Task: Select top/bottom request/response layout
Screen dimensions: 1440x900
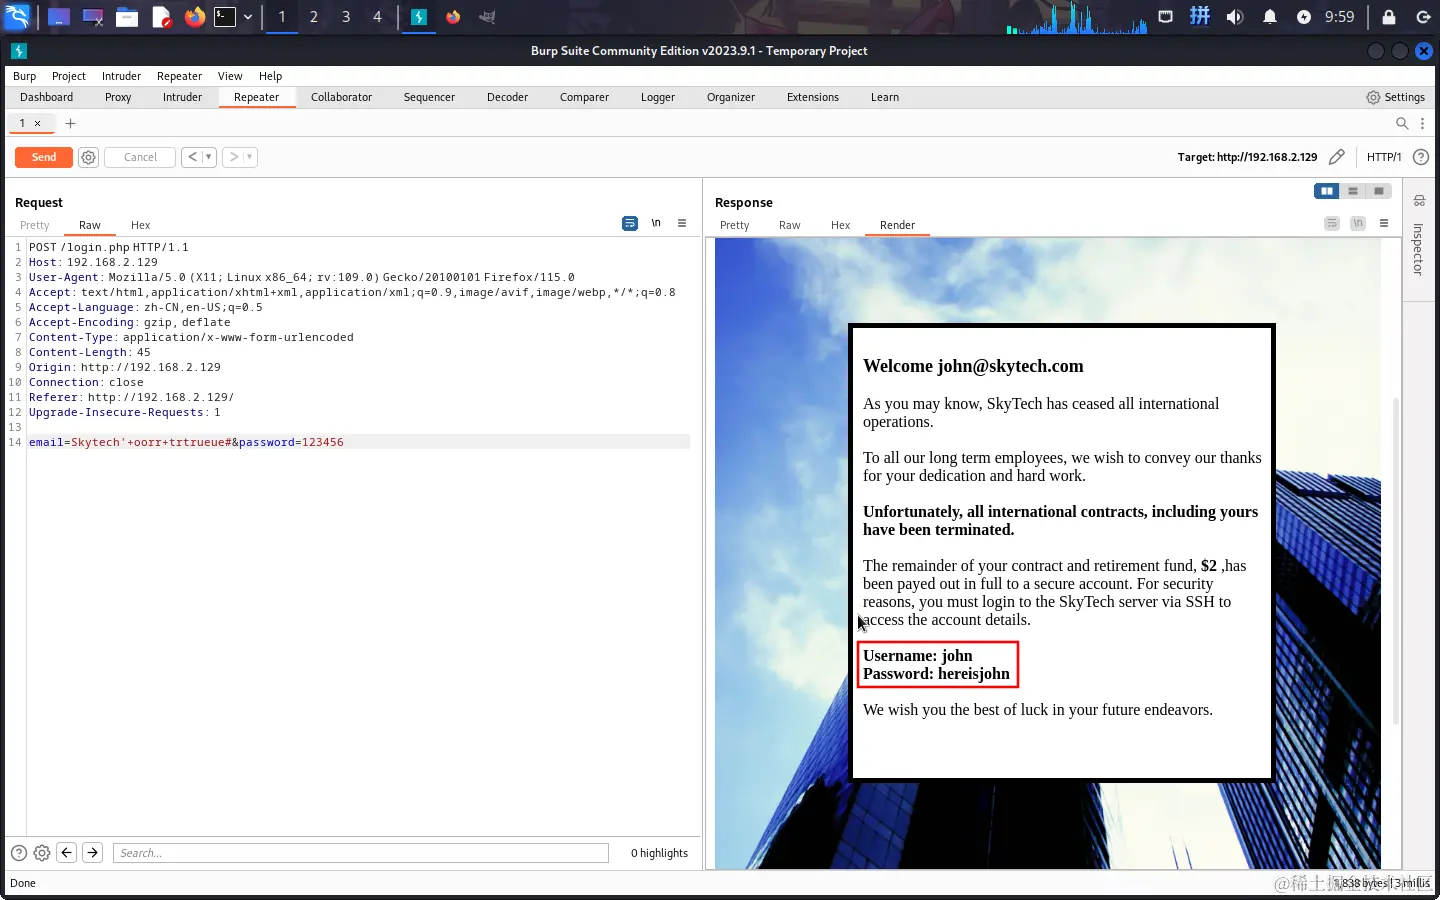Action: click(1353, 191)
